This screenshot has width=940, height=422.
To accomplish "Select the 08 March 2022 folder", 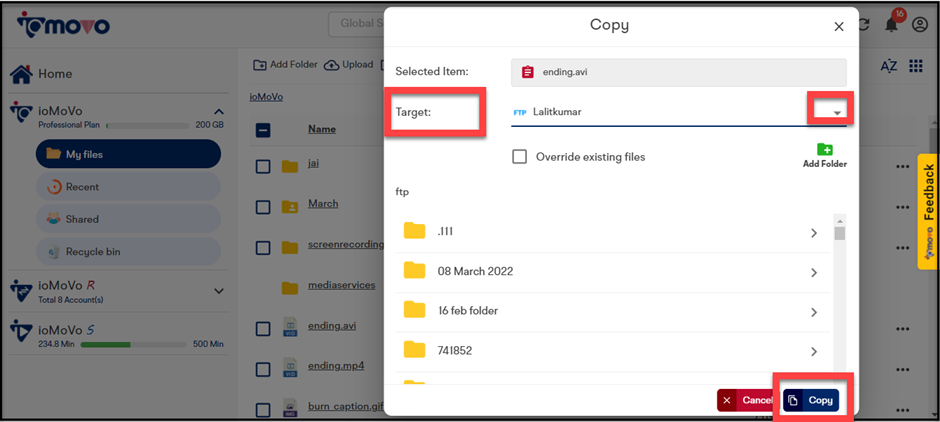I will pyautogui.click(x=613, y=272).
